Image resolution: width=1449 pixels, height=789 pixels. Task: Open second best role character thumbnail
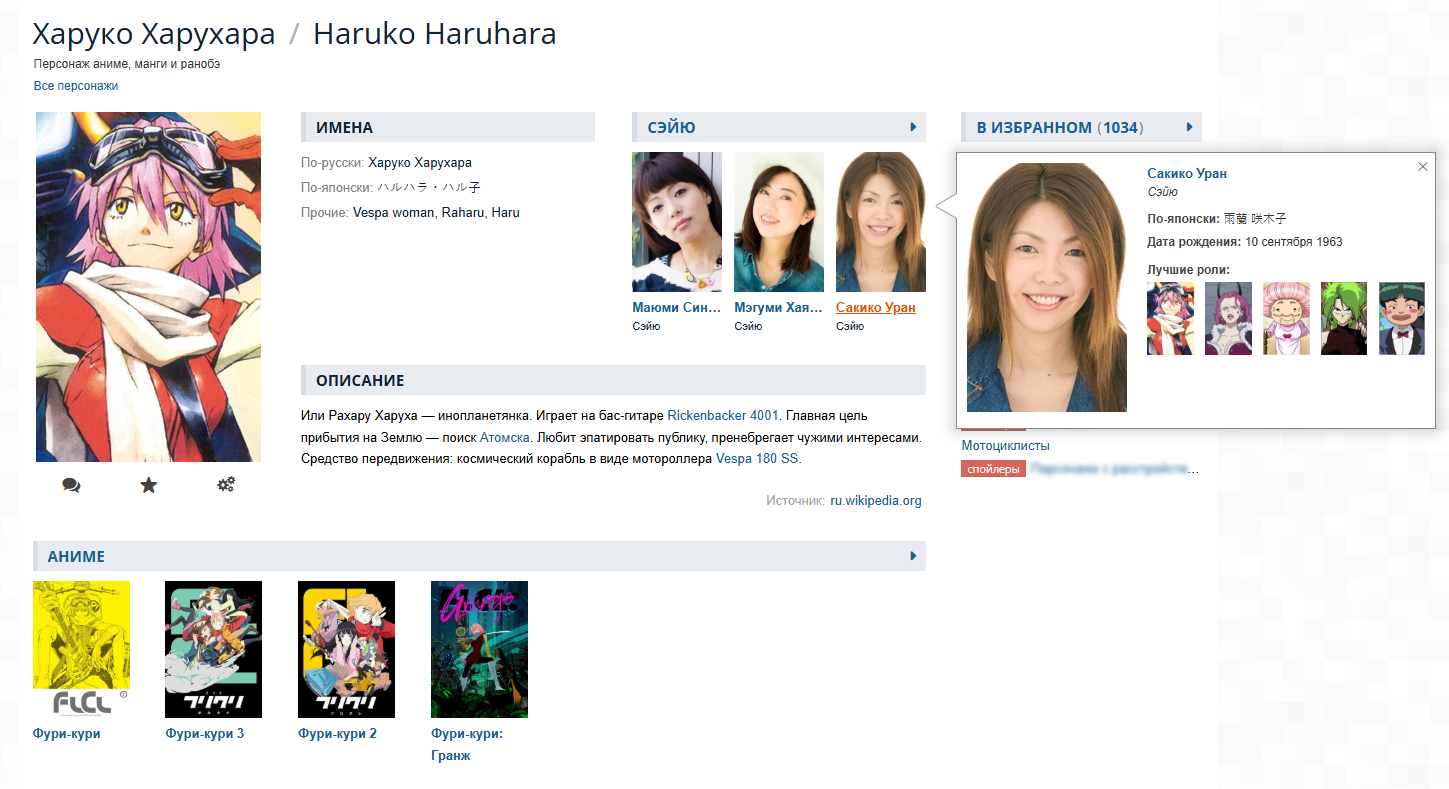(x=1228, y=318)
